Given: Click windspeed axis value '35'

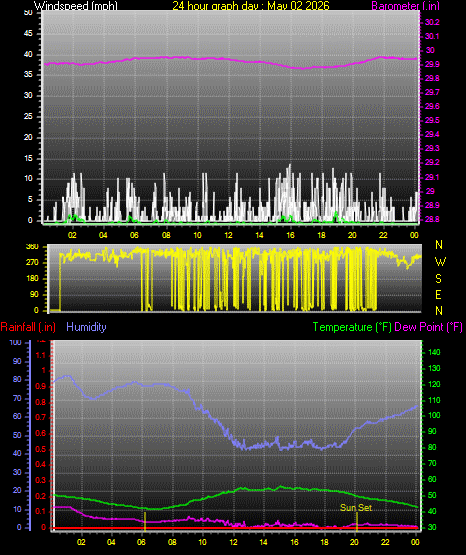Looking at the screenshot, I should click(x=28, y=75).
